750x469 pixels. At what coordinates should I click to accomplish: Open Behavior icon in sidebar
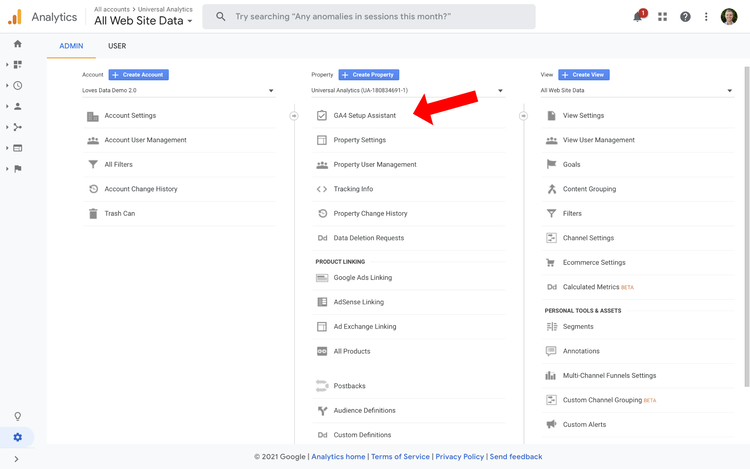(x=18, y=148)
